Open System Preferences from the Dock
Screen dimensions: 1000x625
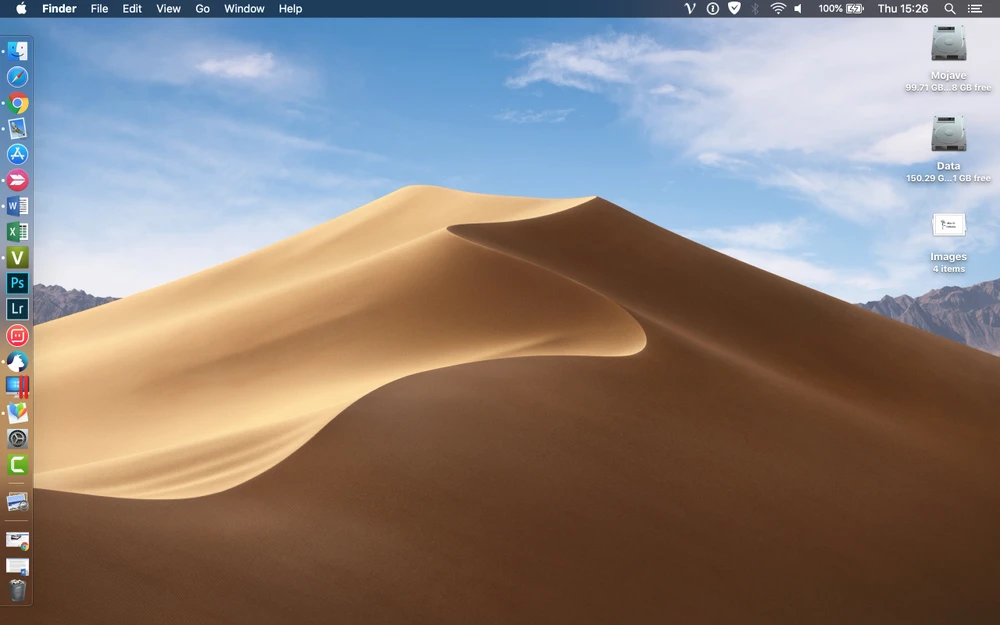click(17, 439)
